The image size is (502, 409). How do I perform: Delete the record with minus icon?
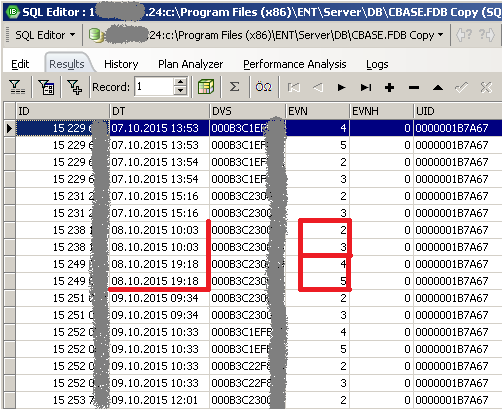[x=414, y=88]
